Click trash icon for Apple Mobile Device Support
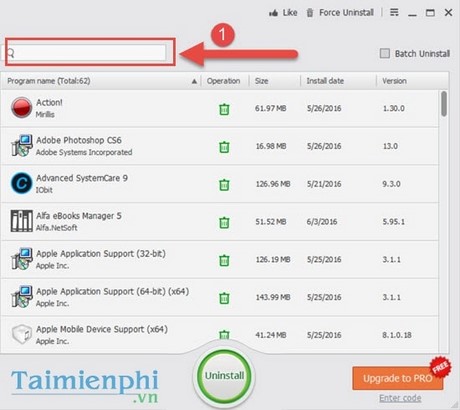 click(224, 334)
